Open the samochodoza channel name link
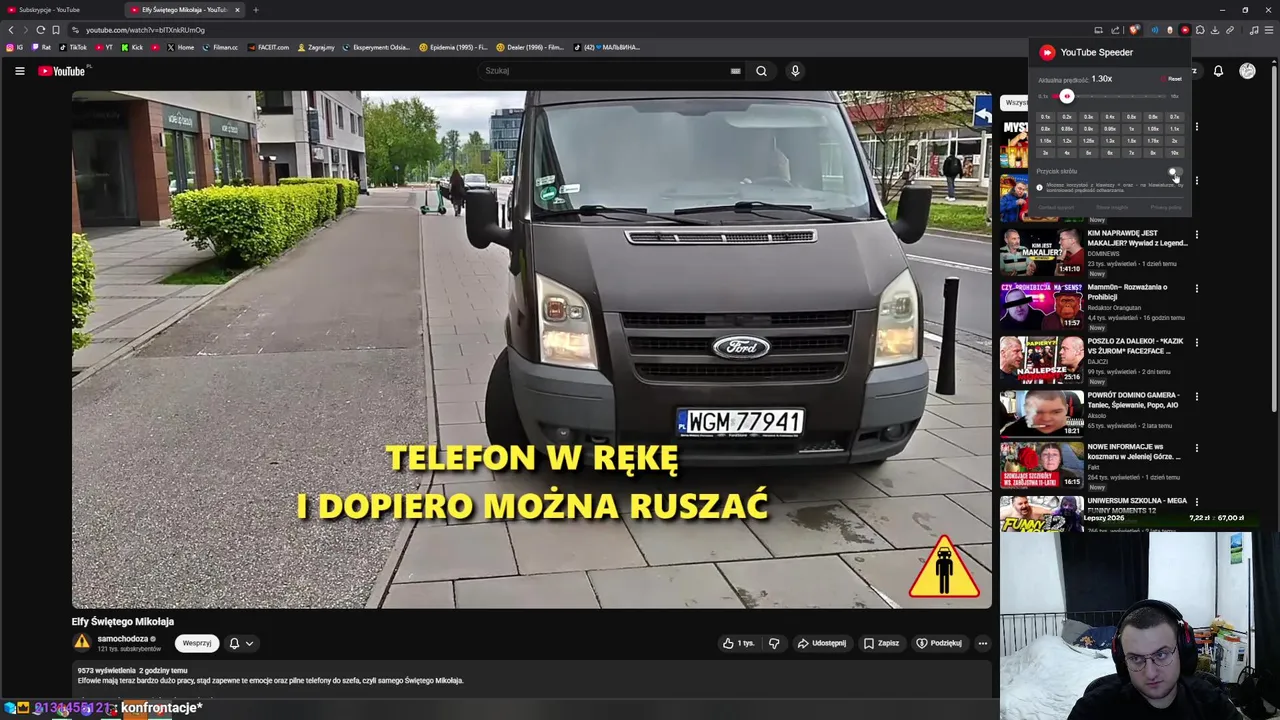The width and height of the screenshot is (1280, 720). pos(123,638)
